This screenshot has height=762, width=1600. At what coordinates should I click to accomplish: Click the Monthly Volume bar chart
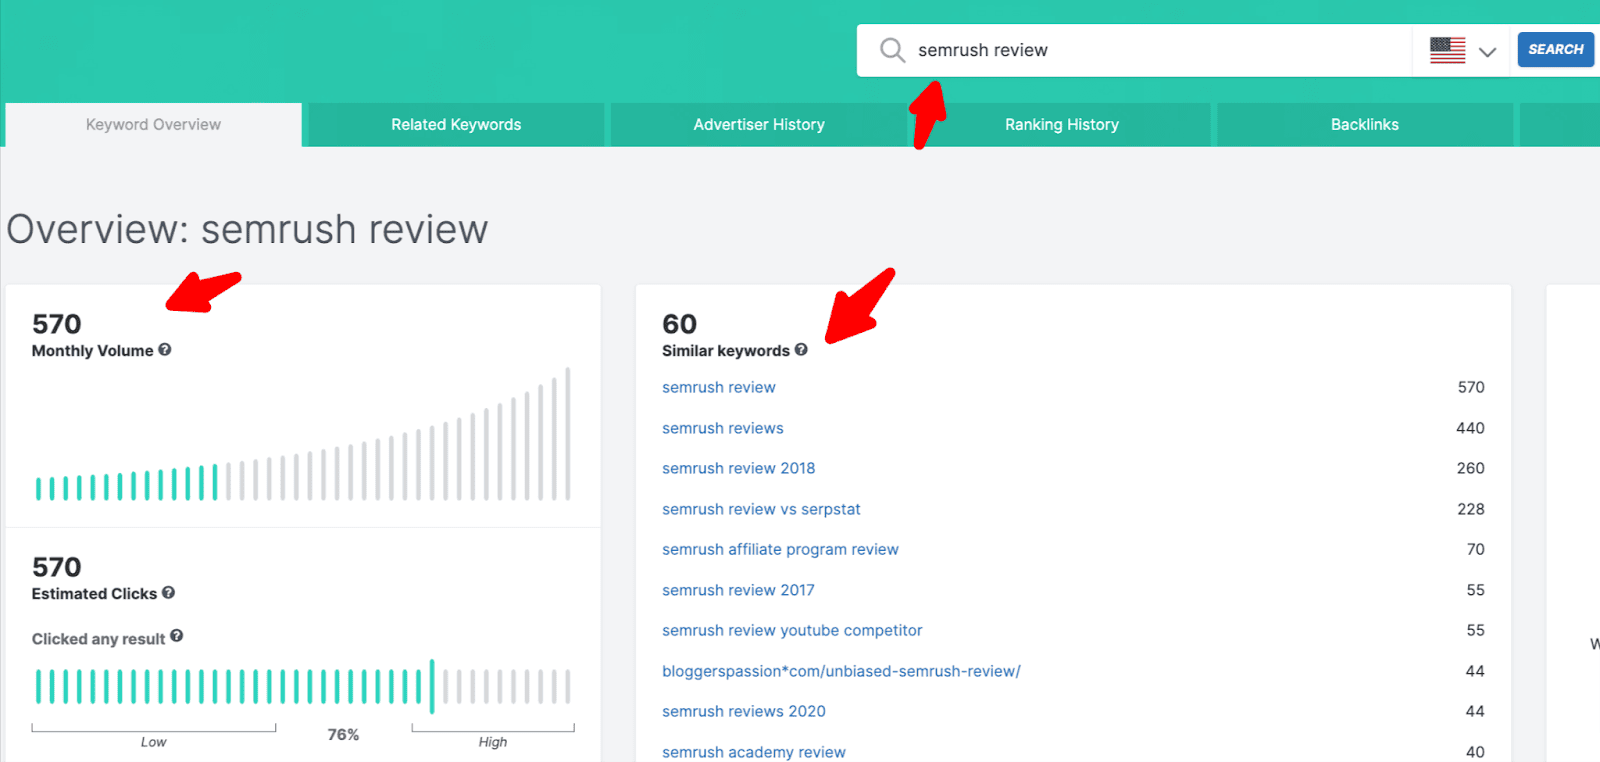click(303, 434)
